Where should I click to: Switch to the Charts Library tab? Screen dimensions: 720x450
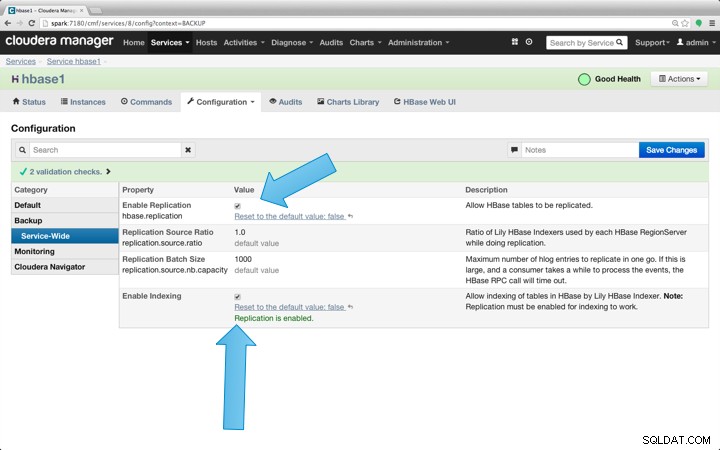click(x=348, y=102)
